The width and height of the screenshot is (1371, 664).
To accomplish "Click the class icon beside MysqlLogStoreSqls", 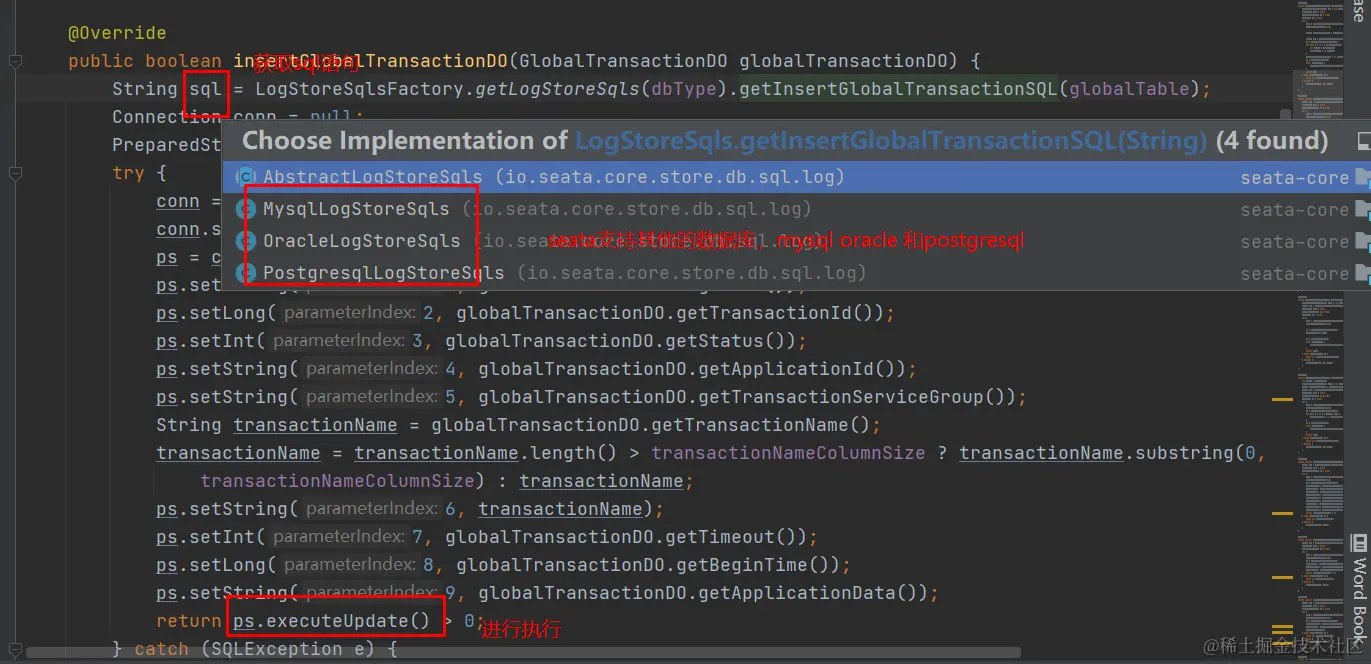I will click(245, 209).
